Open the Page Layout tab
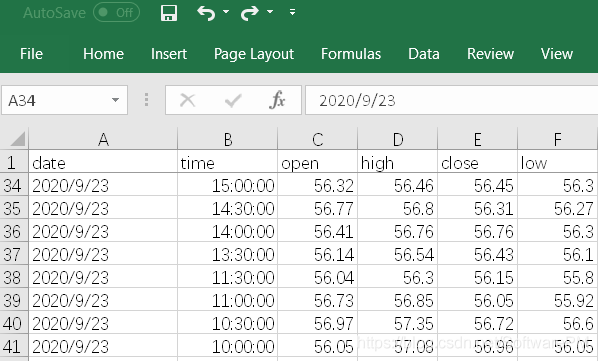The height and width of the screenshot is (361, 598). tap(254, 54)
